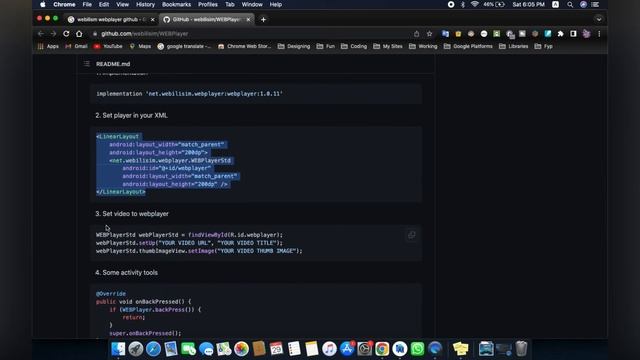This screenshot has width=640, height=360.
Task: Open the Wi-Fi status menu
Action: (474, 4)
